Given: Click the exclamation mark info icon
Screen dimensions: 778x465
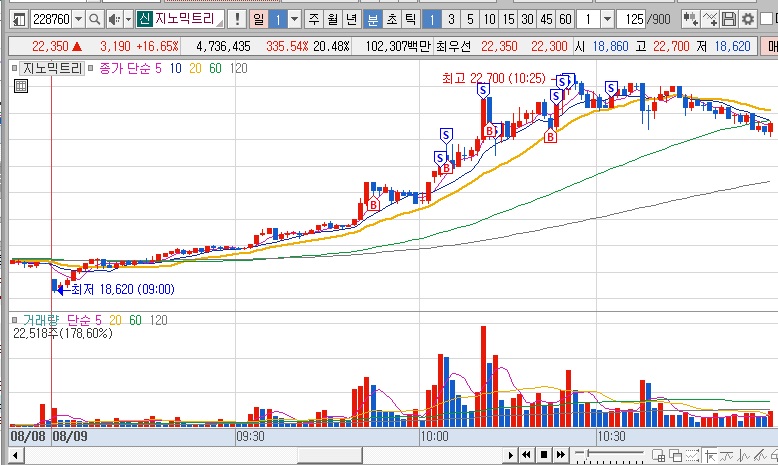Looking at the screenshot, I should tap(236, 19).
